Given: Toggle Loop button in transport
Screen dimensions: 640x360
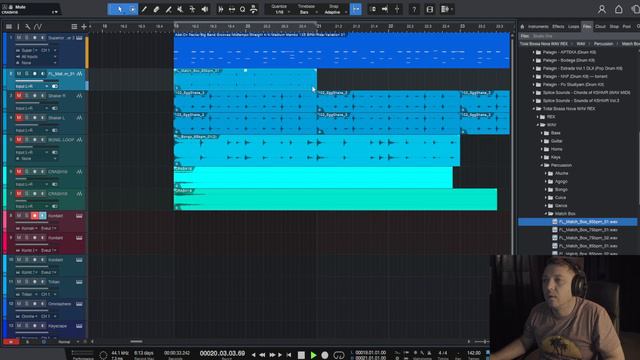Looking at the screenshot, I should coord(338,355).
